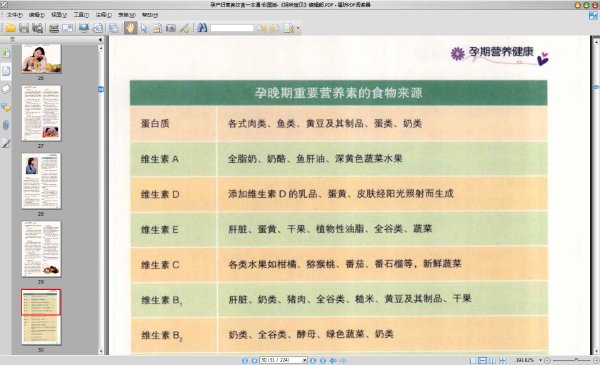Select page 27 thumbnail
Viewport: 600px width, 365px height.
(x=41, y=113)
